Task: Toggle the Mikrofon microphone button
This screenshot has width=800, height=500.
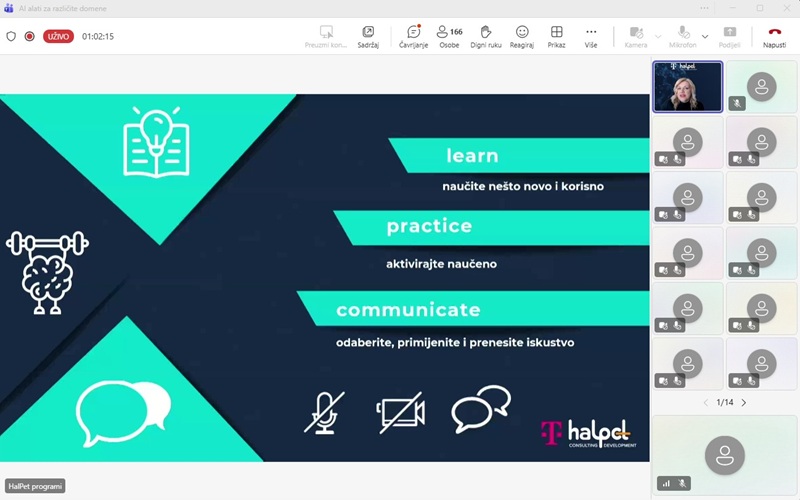Action: 683,36
